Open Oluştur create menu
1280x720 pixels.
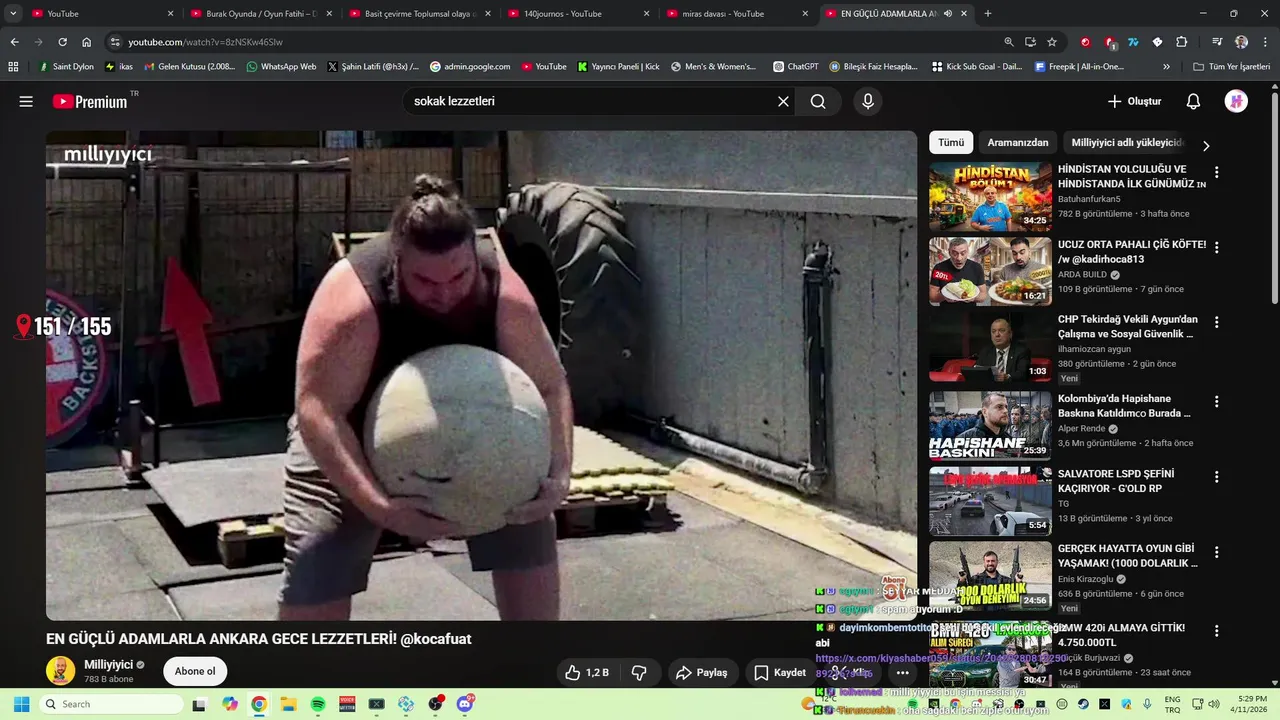coord(1134,101)
